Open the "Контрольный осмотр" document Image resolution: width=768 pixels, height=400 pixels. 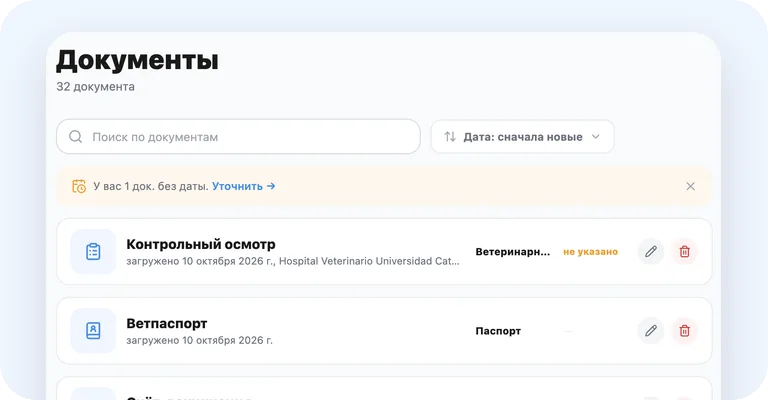point(201,244)
